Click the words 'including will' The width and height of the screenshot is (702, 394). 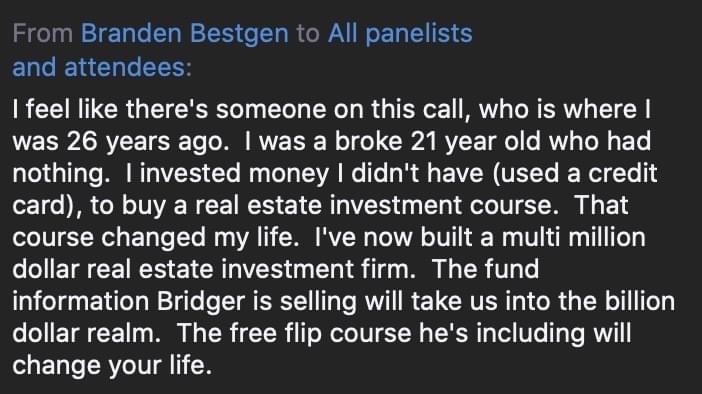[x=554, y=334]
